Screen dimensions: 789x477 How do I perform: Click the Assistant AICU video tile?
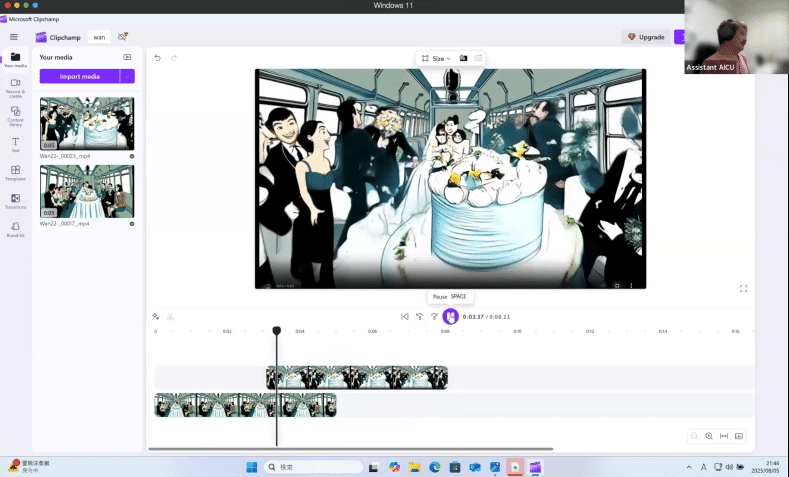[736, 37]
